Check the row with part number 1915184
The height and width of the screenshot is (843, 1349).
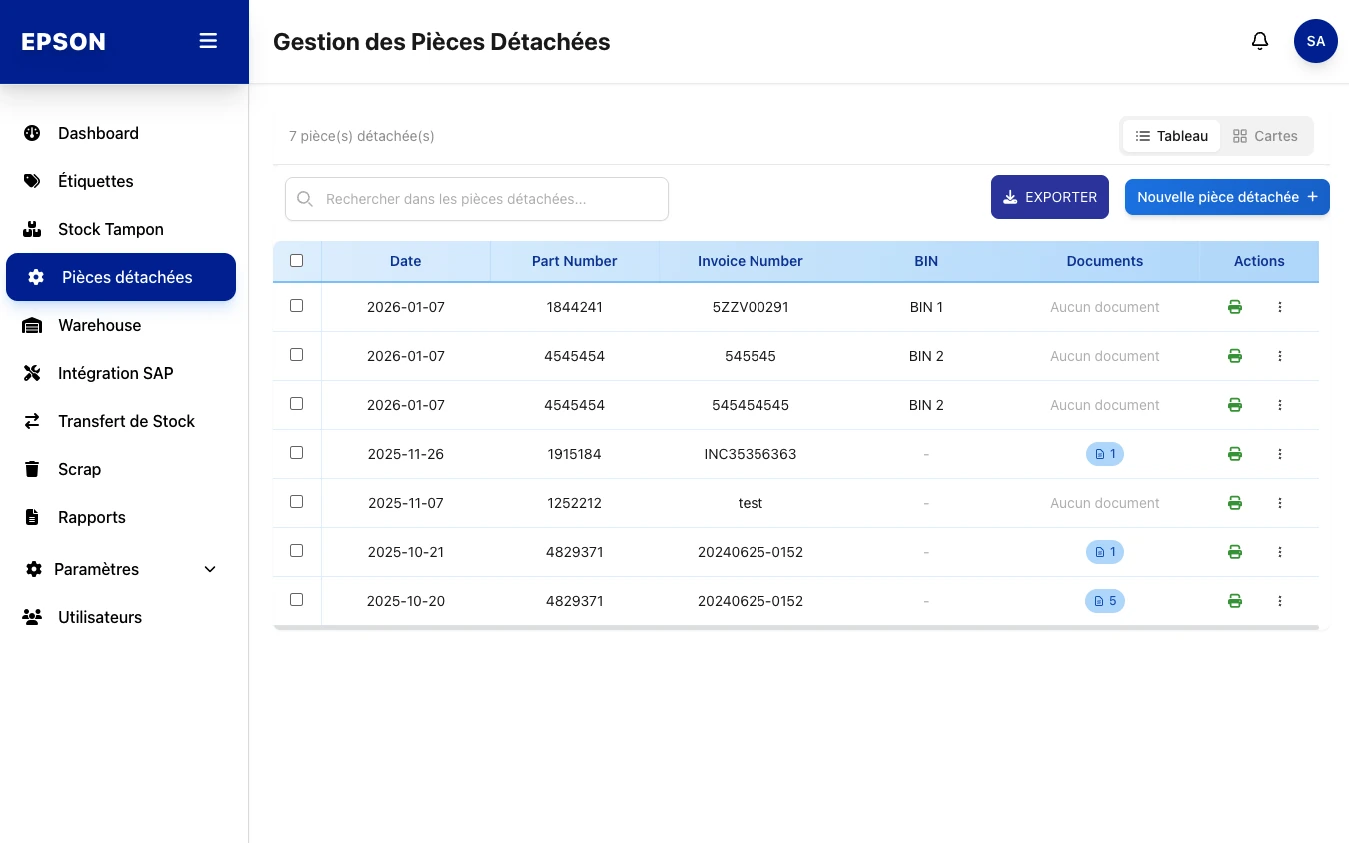(296, 453)
